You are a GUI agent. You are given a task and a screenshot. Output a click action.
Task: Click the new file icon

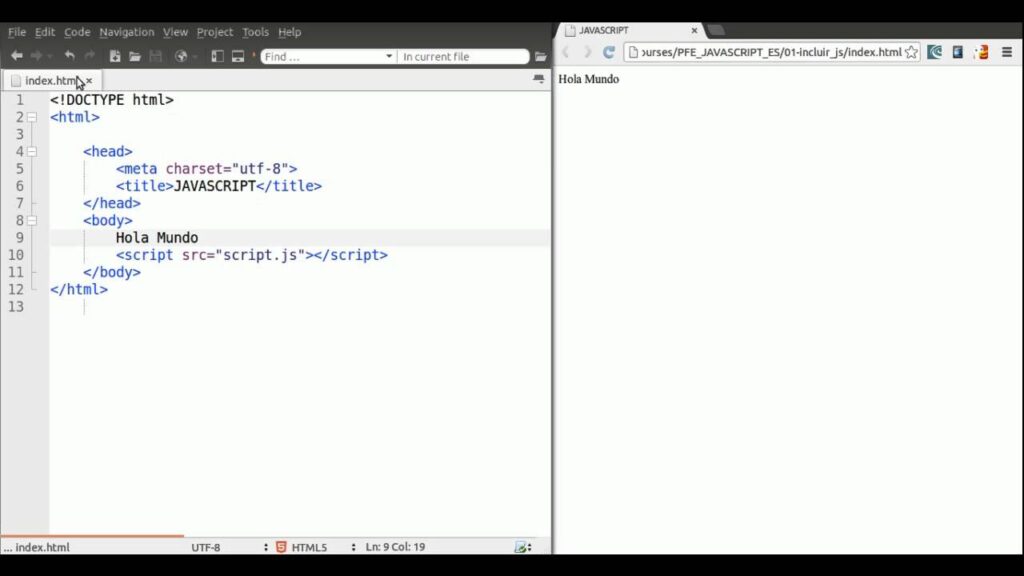115,56
